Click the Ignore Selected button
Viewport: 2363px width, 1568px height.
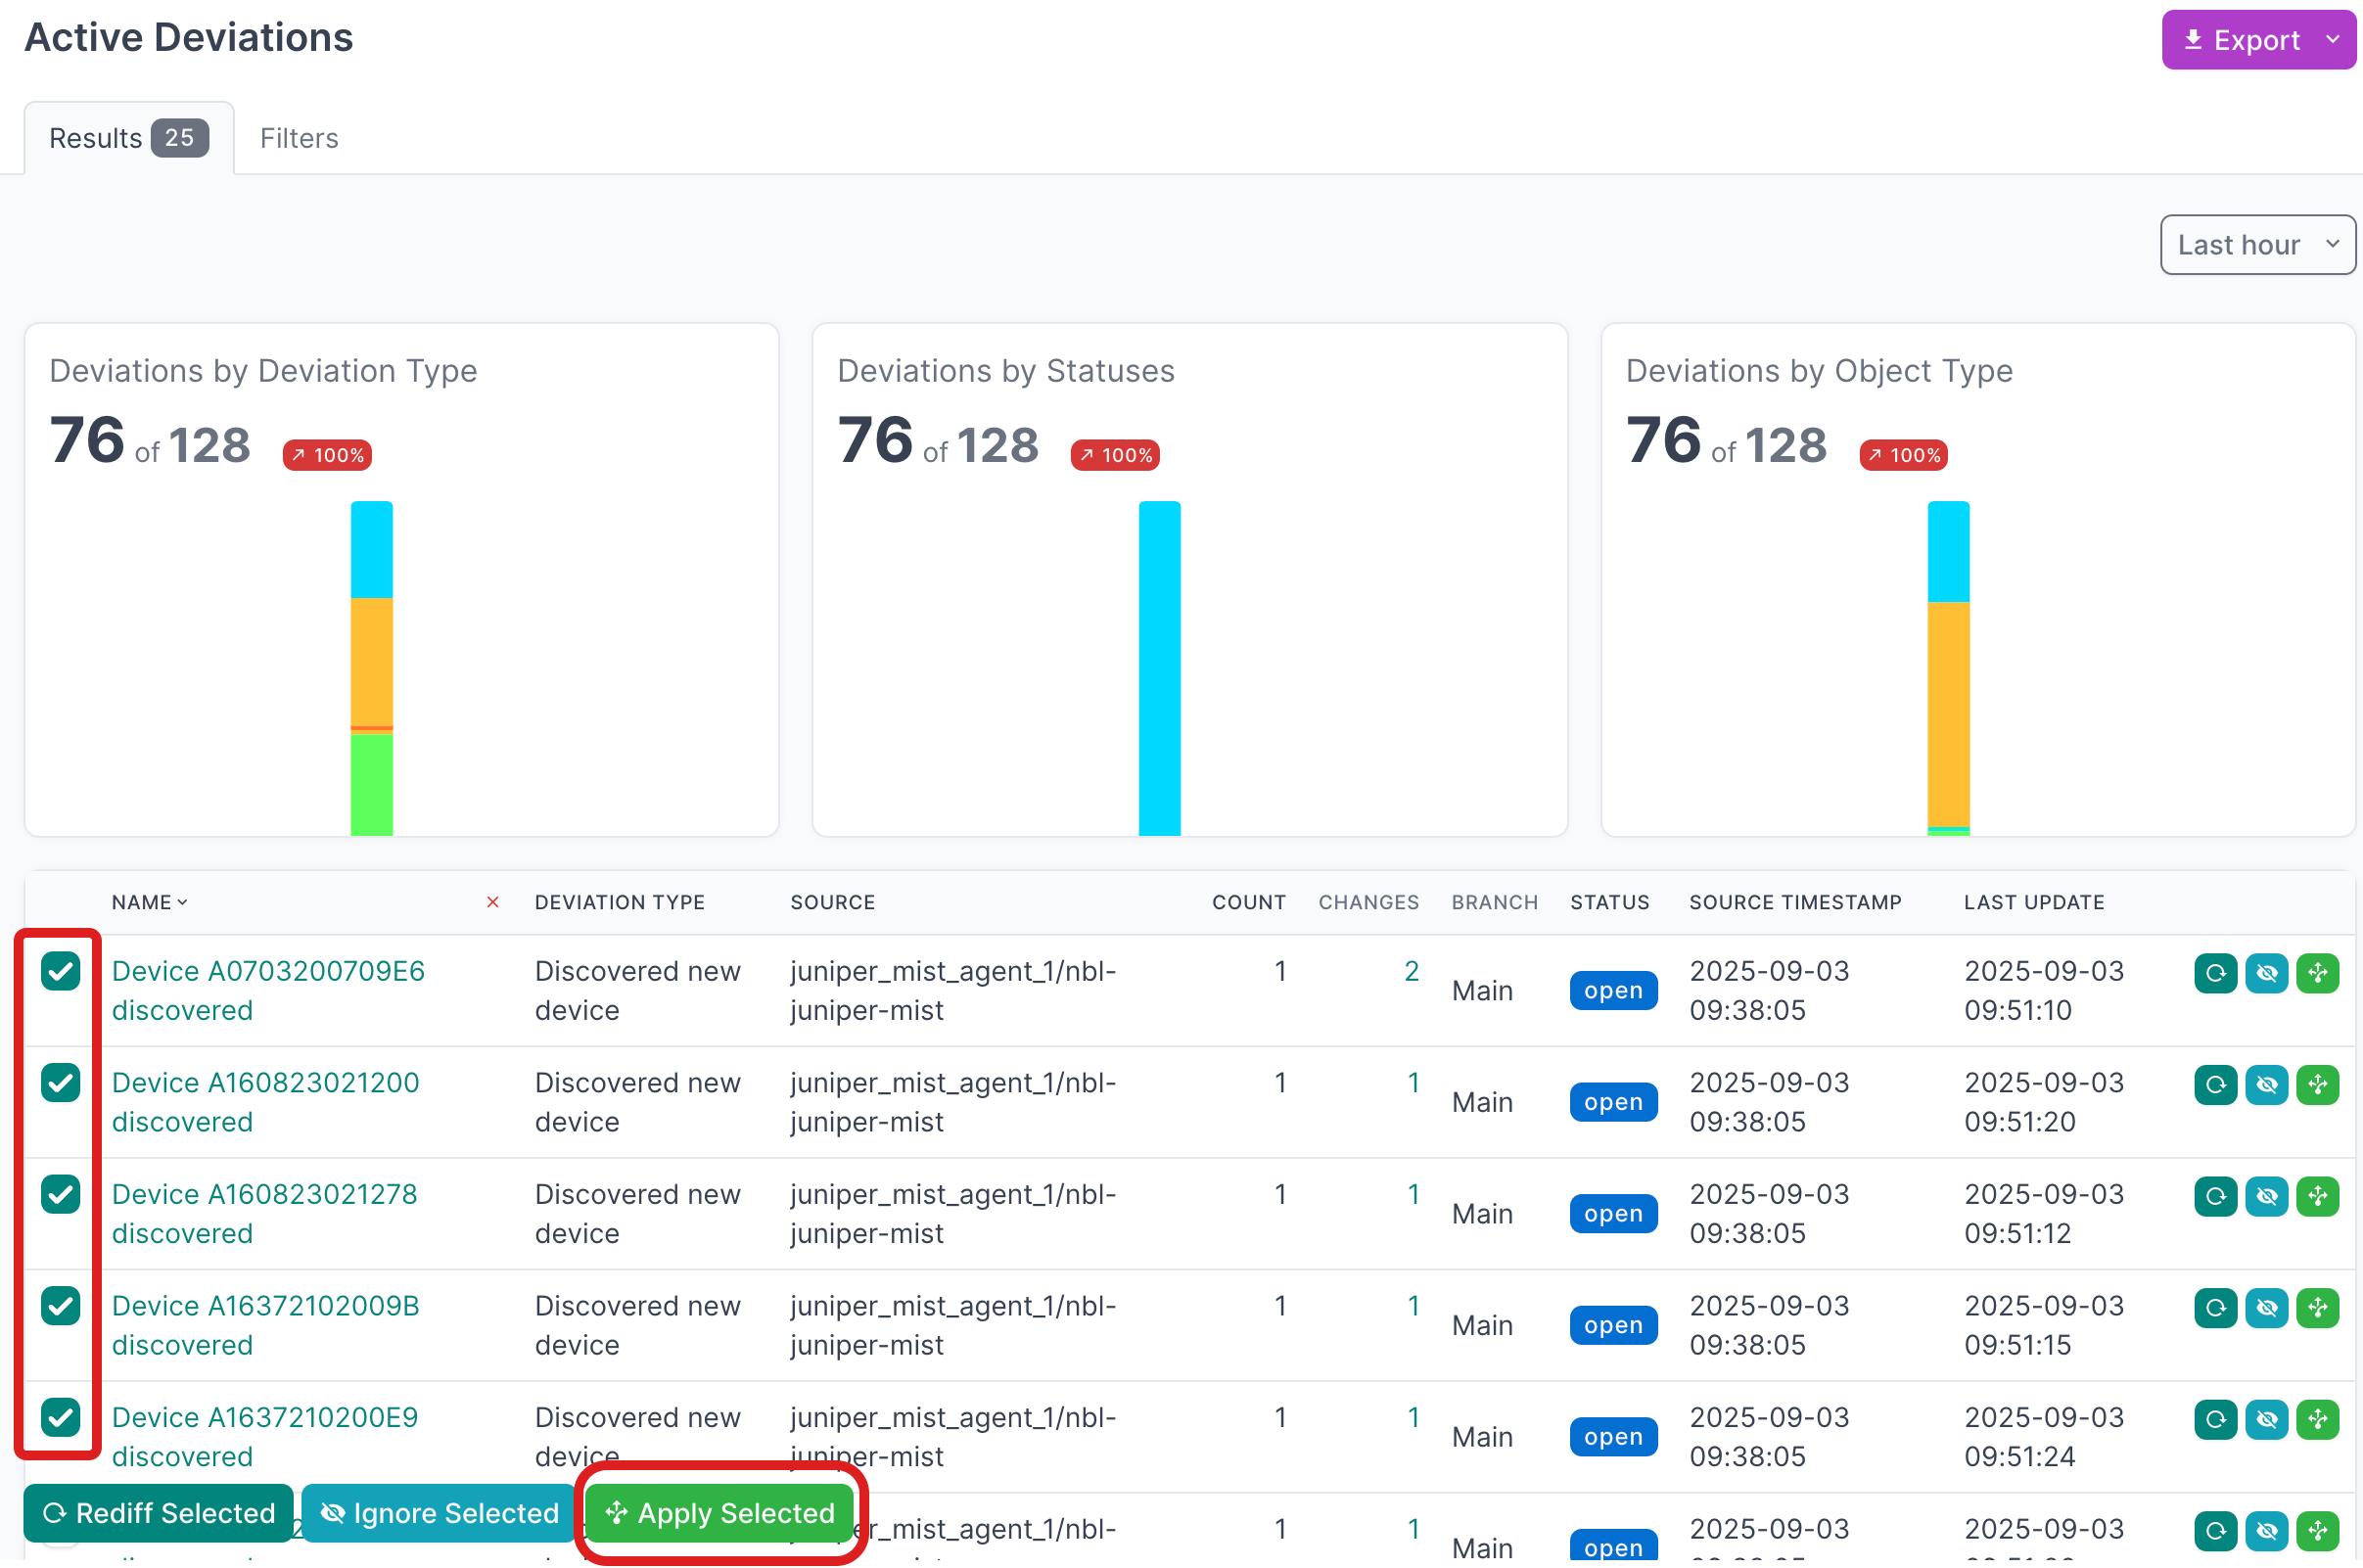[x=439, y=1513]
